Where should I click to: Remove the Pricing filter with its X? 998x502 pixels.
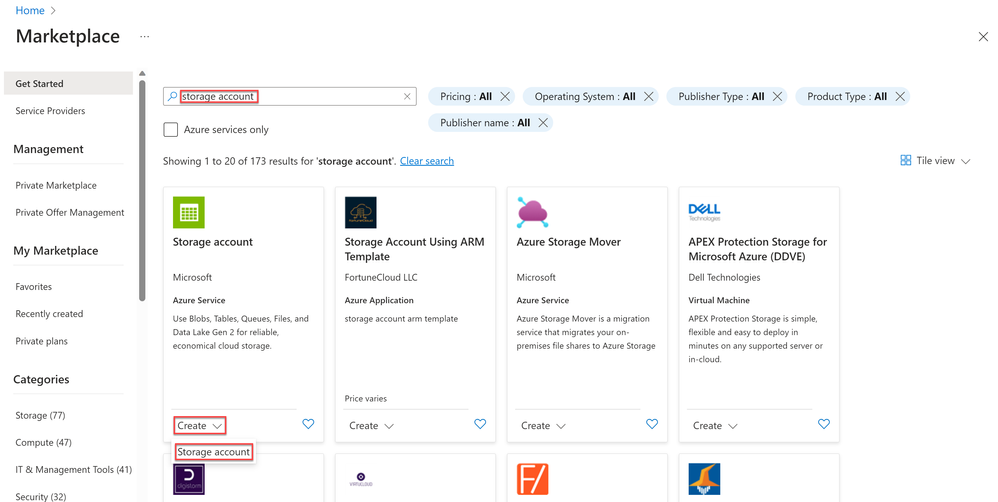pyautogui.click(x=505, y=97)
